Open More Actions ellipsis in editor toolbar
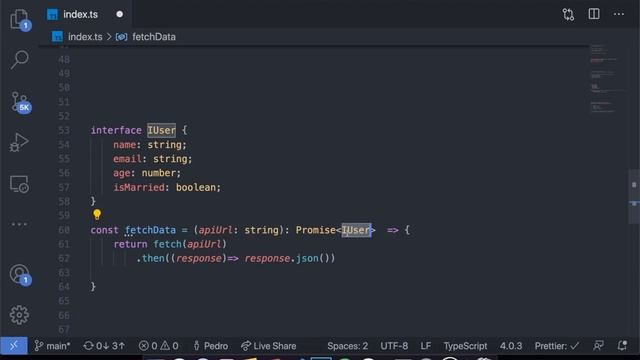 point(619,14)
